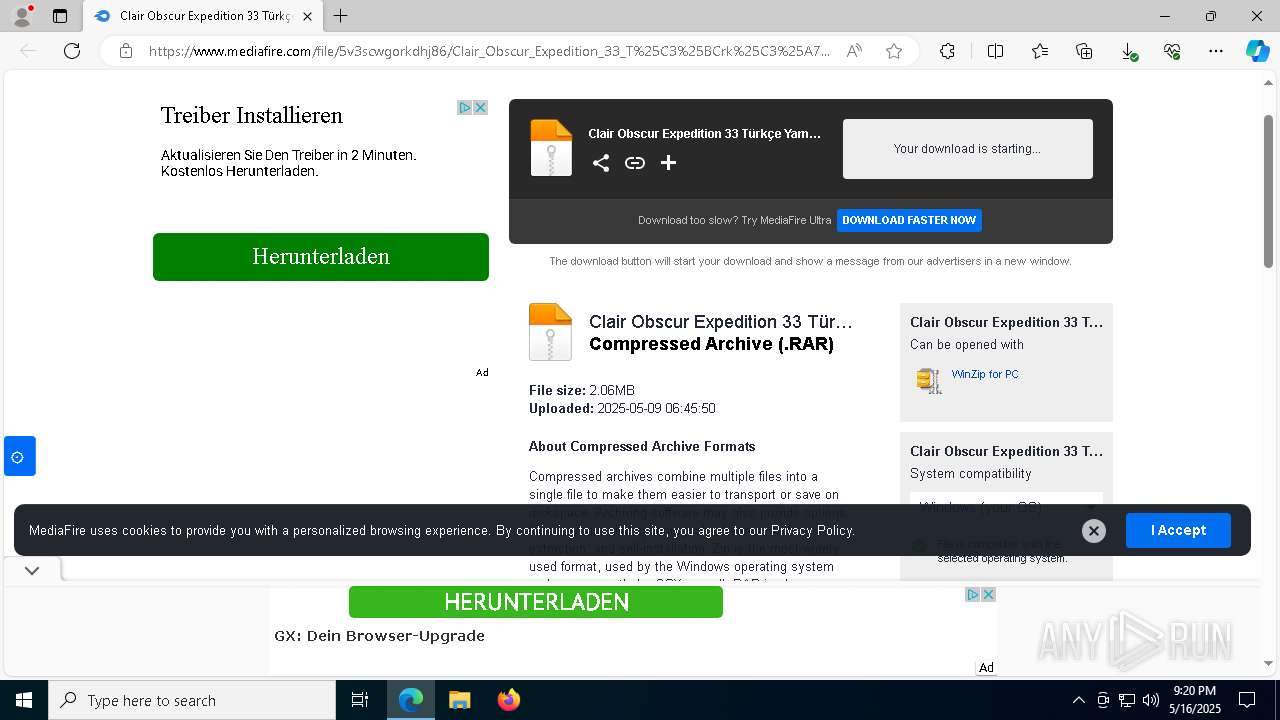Click the clock showing 9:20 PM
1280x720 pixels.
tap(1194, 691)
